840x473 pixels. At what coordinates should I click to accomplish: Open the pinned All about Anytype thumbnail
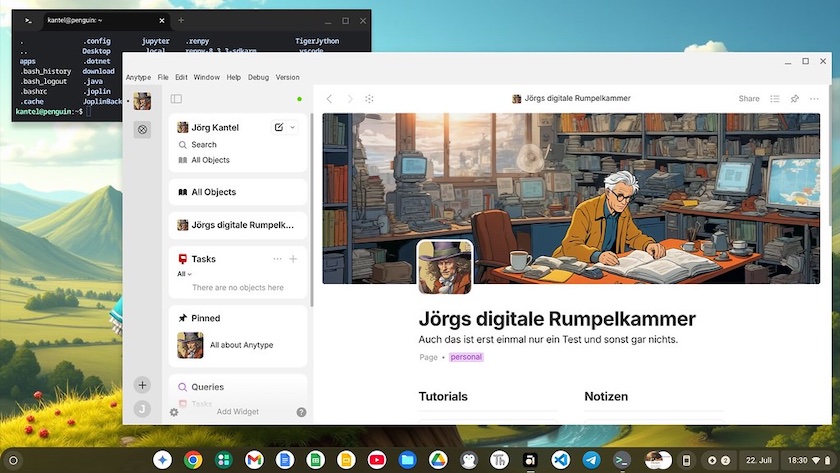pyautogui.click(x=190, y=345)
